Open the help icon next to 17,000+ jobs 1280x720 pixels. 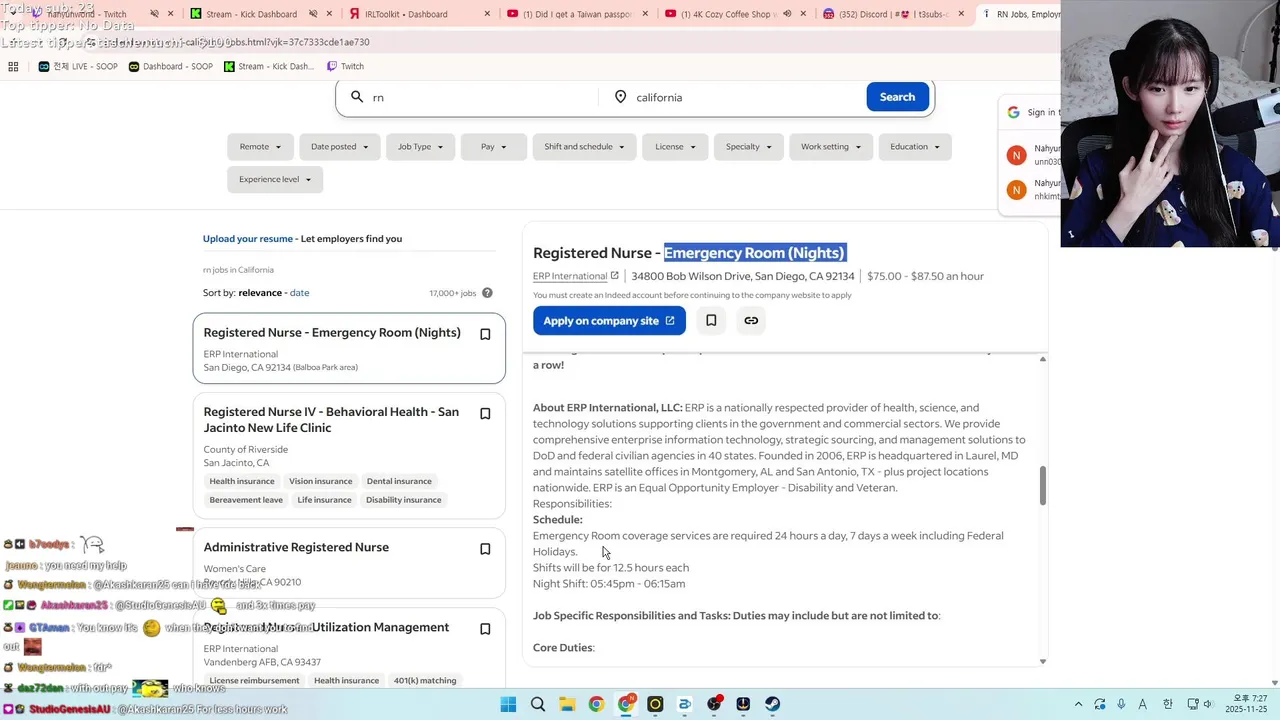487,293
